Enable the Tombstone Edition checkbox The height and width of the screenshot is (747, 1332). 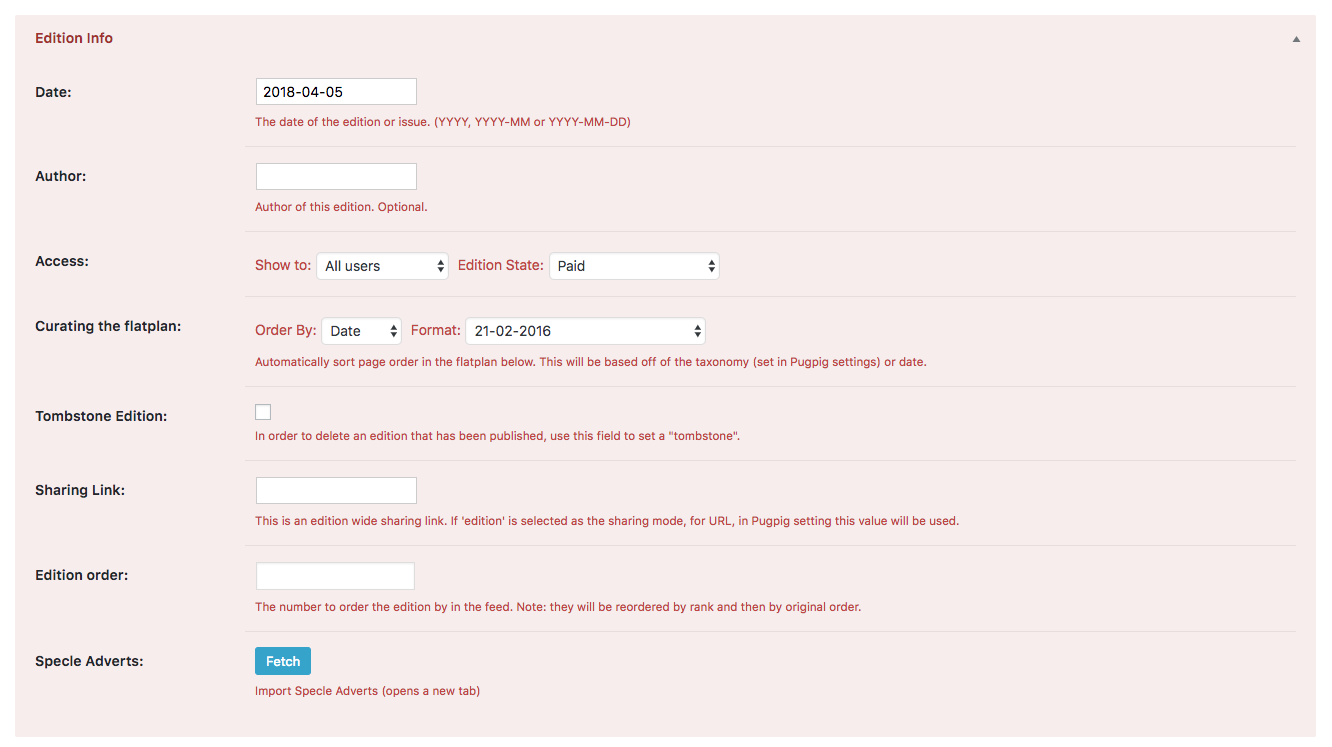[263, 412]
